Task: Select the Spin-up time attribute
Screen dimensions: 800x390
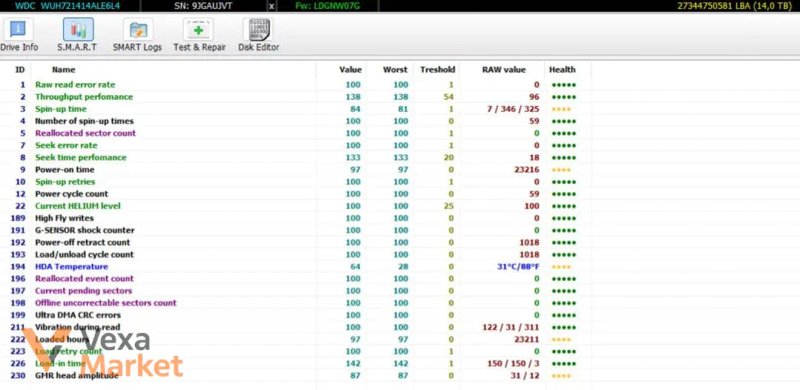Action: (61, 109)
